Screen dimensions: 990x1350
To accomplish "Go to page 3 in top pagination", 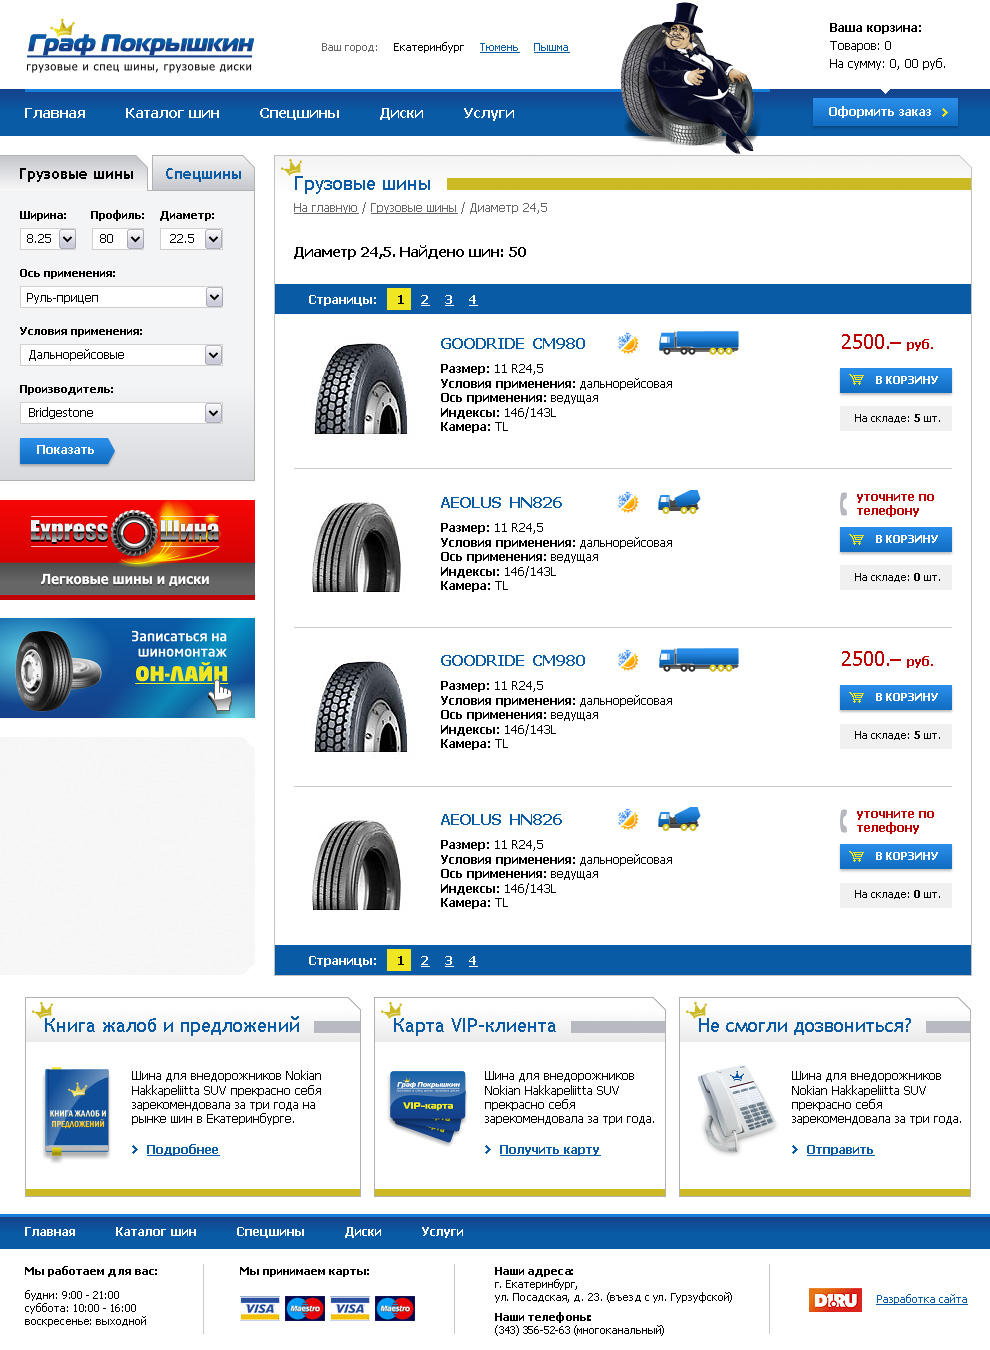I will point(449,300).
